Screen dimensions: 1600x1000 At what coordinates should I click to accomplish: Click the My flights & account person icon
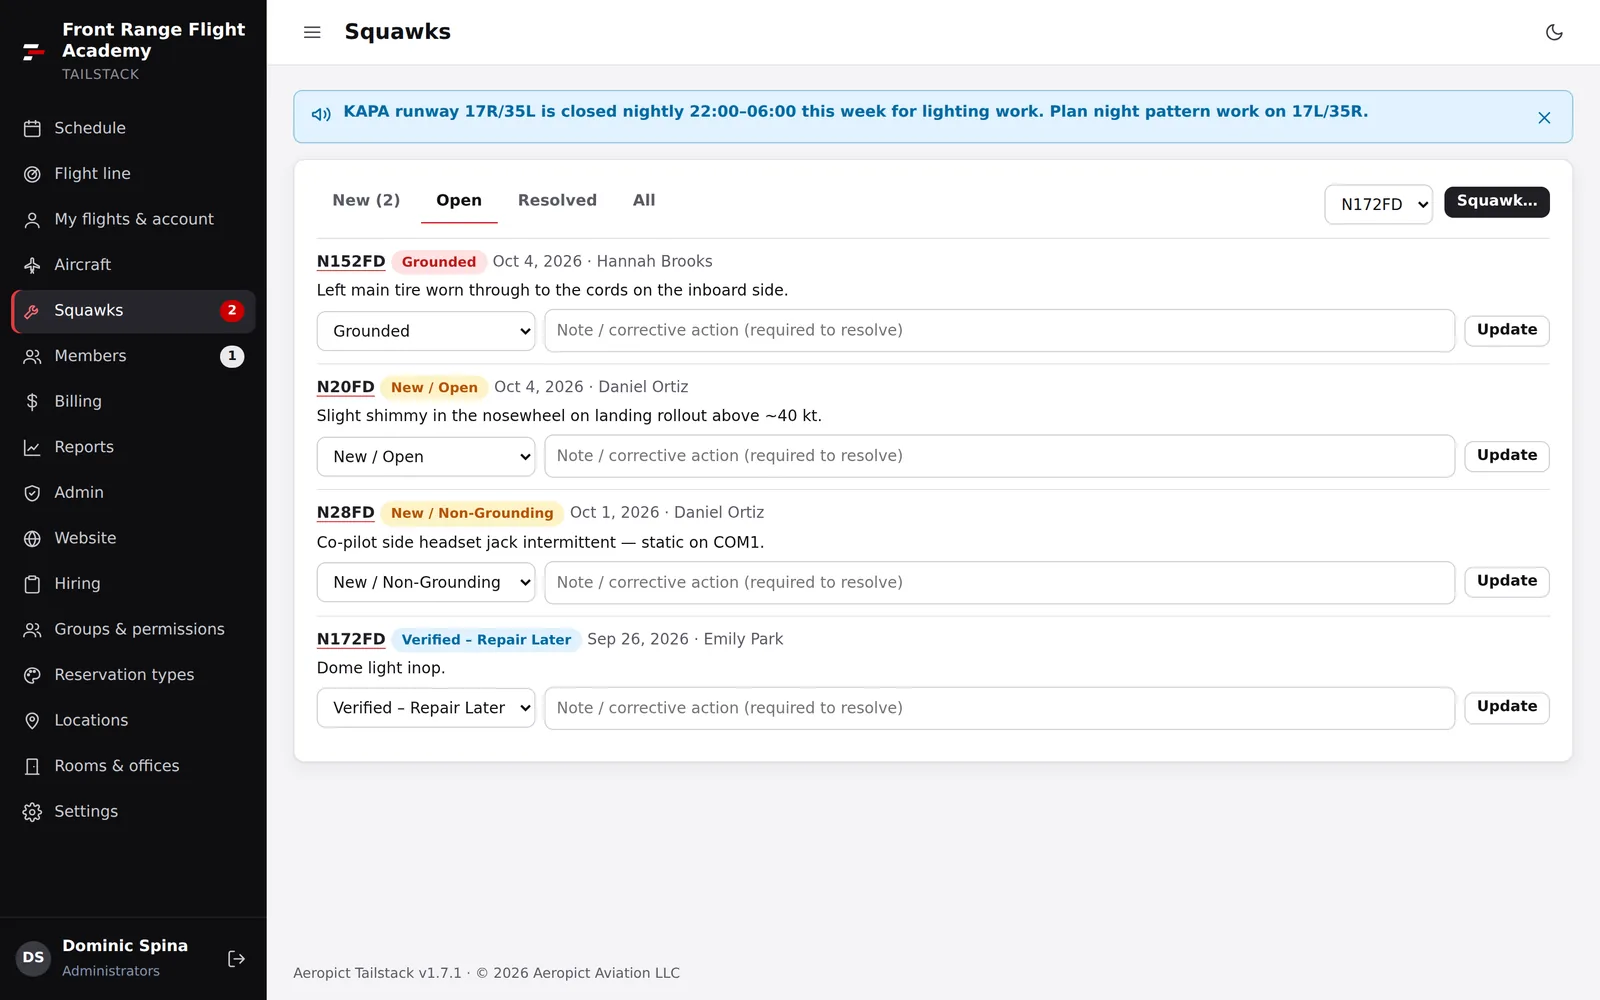pos(32,220)
